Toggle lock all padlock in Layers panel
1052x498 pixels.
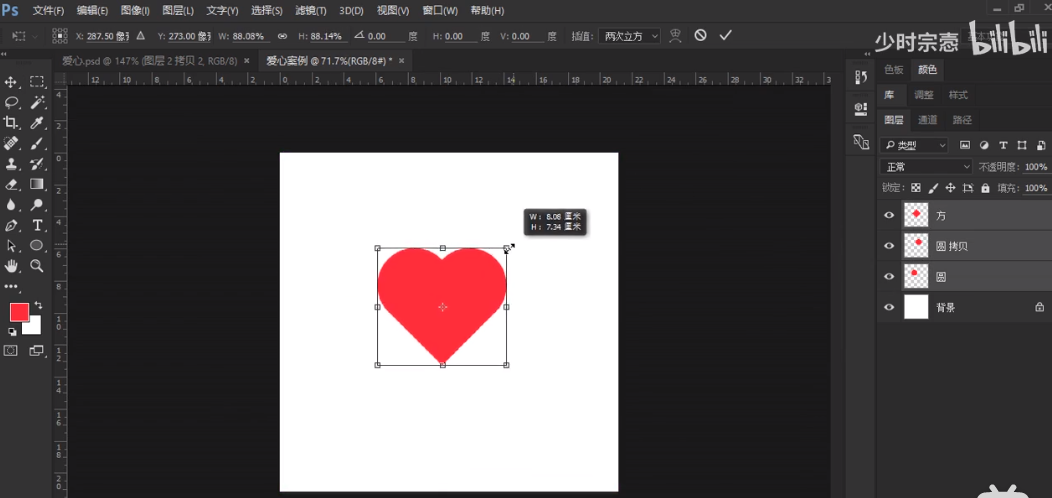click(985, 188)
